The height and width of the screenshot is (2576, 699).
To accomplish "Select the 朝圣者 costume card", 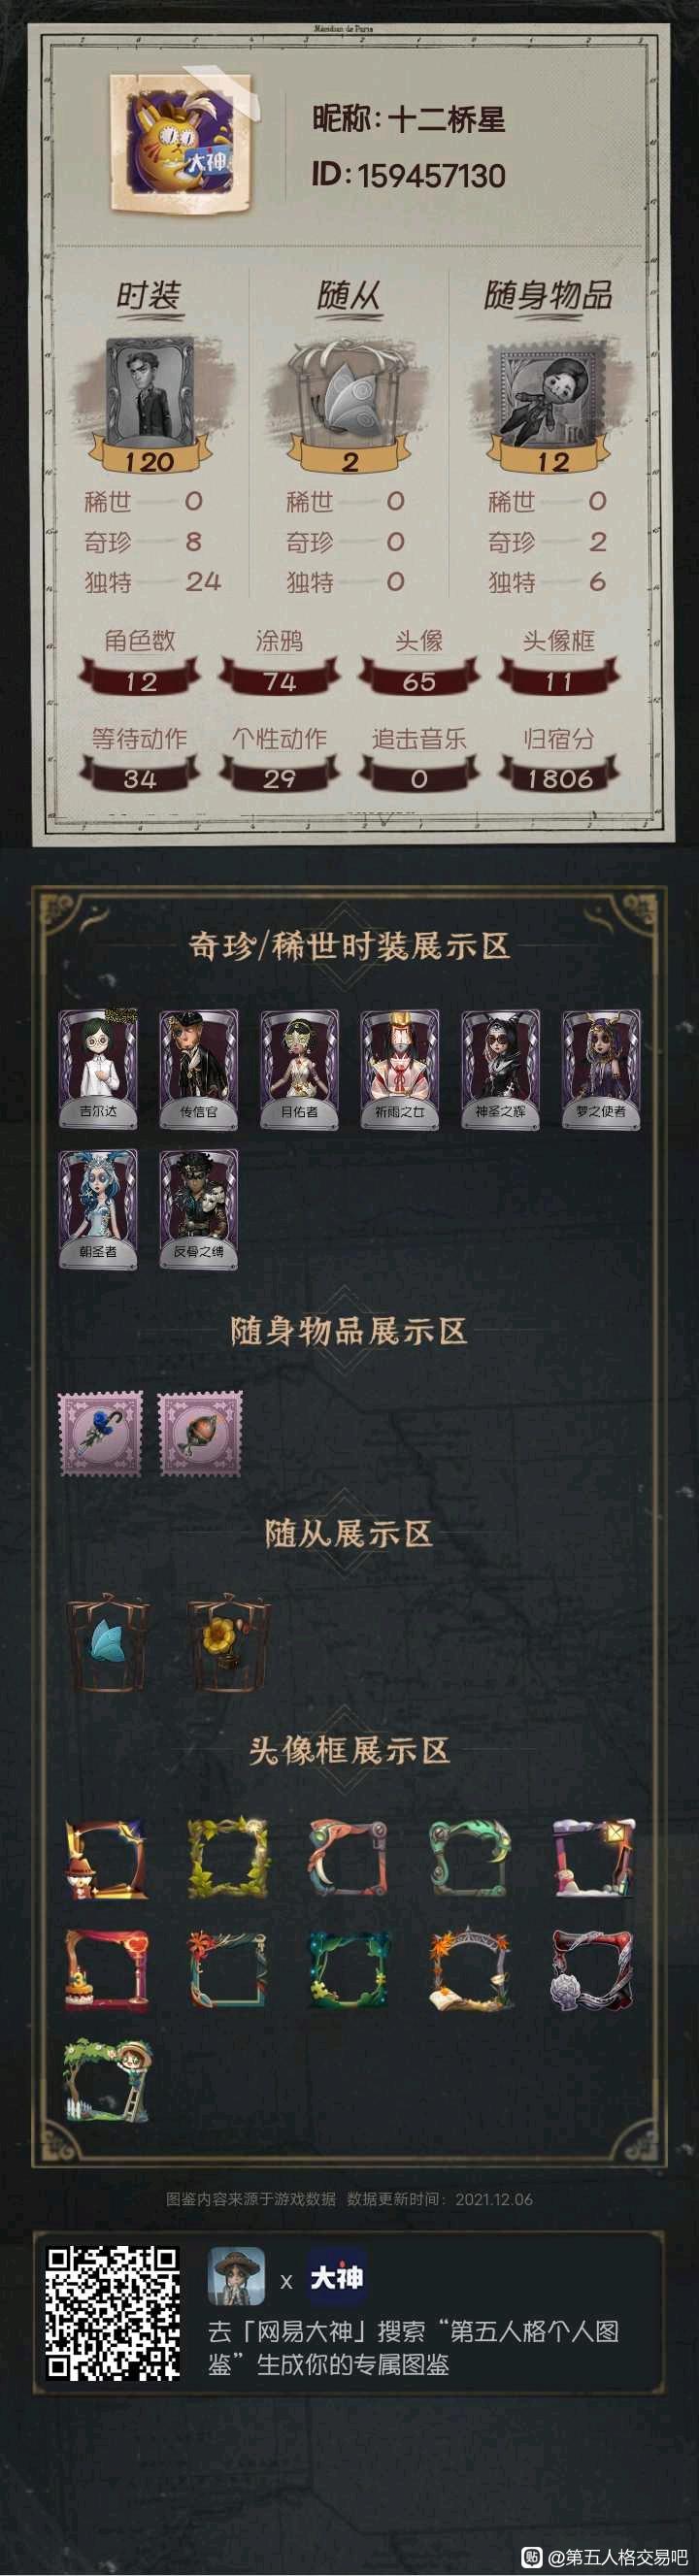I will pyautogui.click(x=98, y=1209).
